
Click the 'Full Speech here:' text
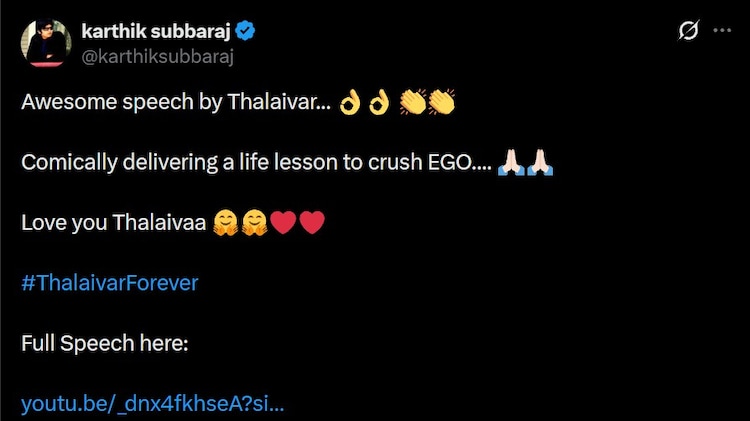coord(105,343)
